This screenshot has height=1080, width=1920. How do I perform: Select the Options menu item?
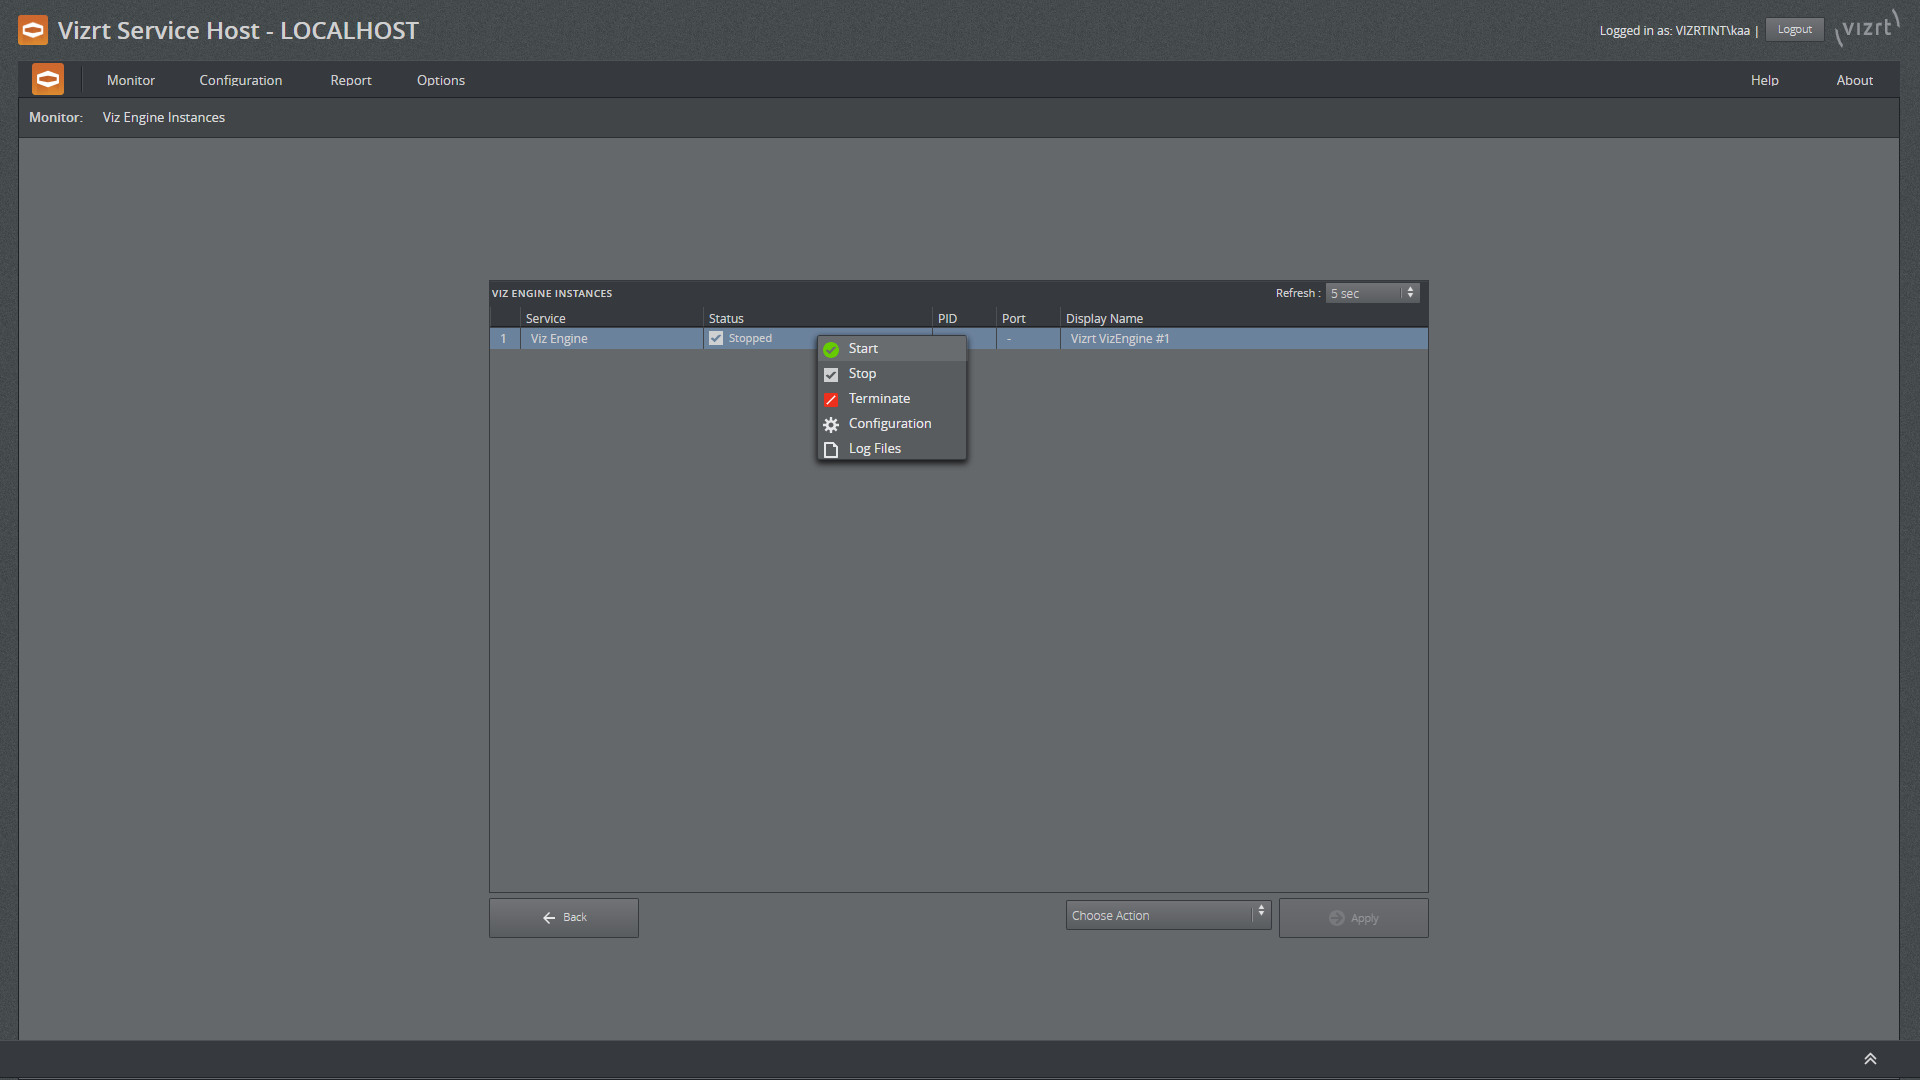coord(442,80)
